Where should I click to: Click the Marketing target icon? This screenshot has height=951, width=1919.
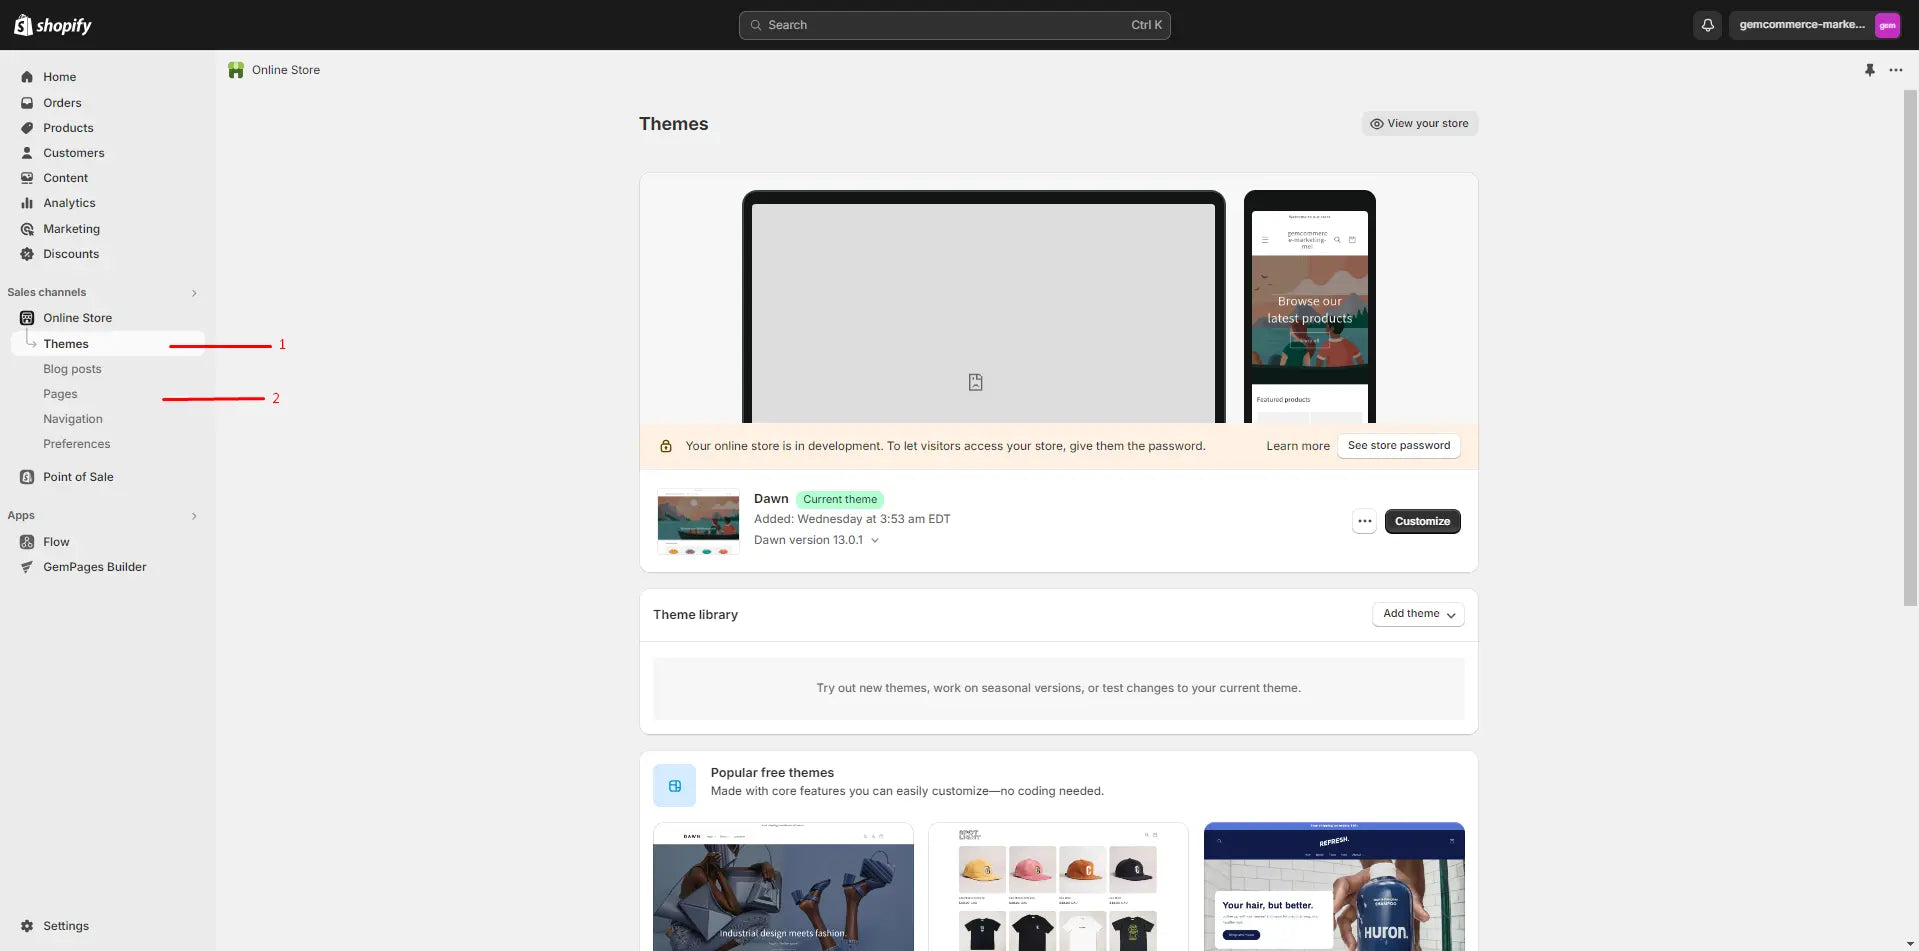coord(27,229)
